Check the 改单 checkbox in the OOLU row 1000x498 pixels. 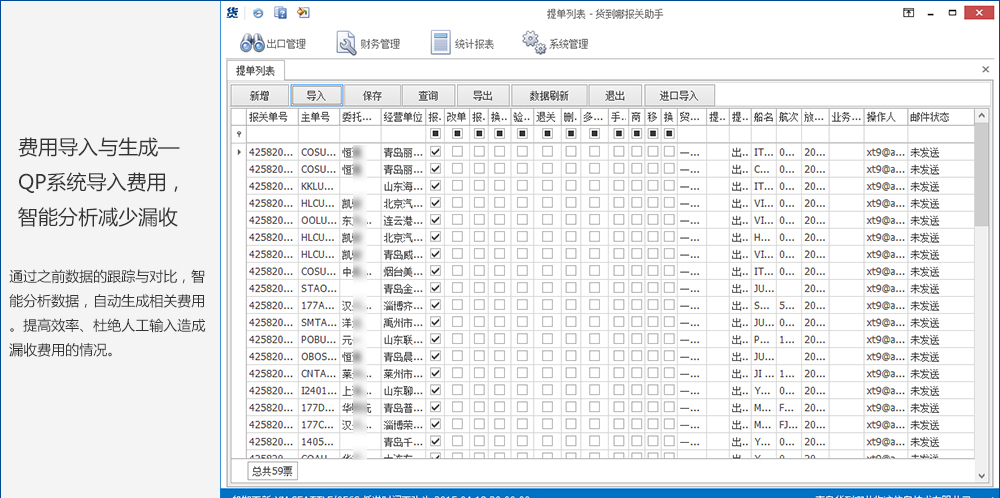click(457, 220)
